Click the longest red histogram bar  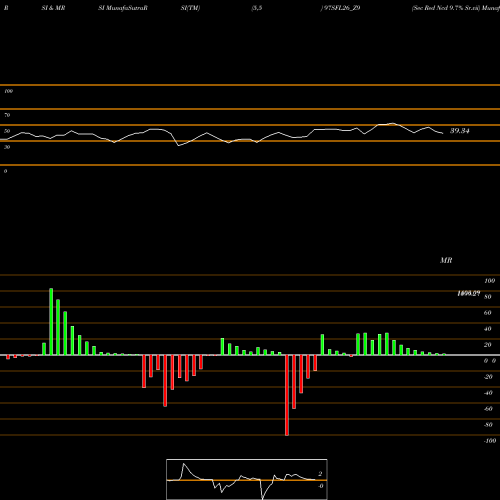click(x=287, y=395)
